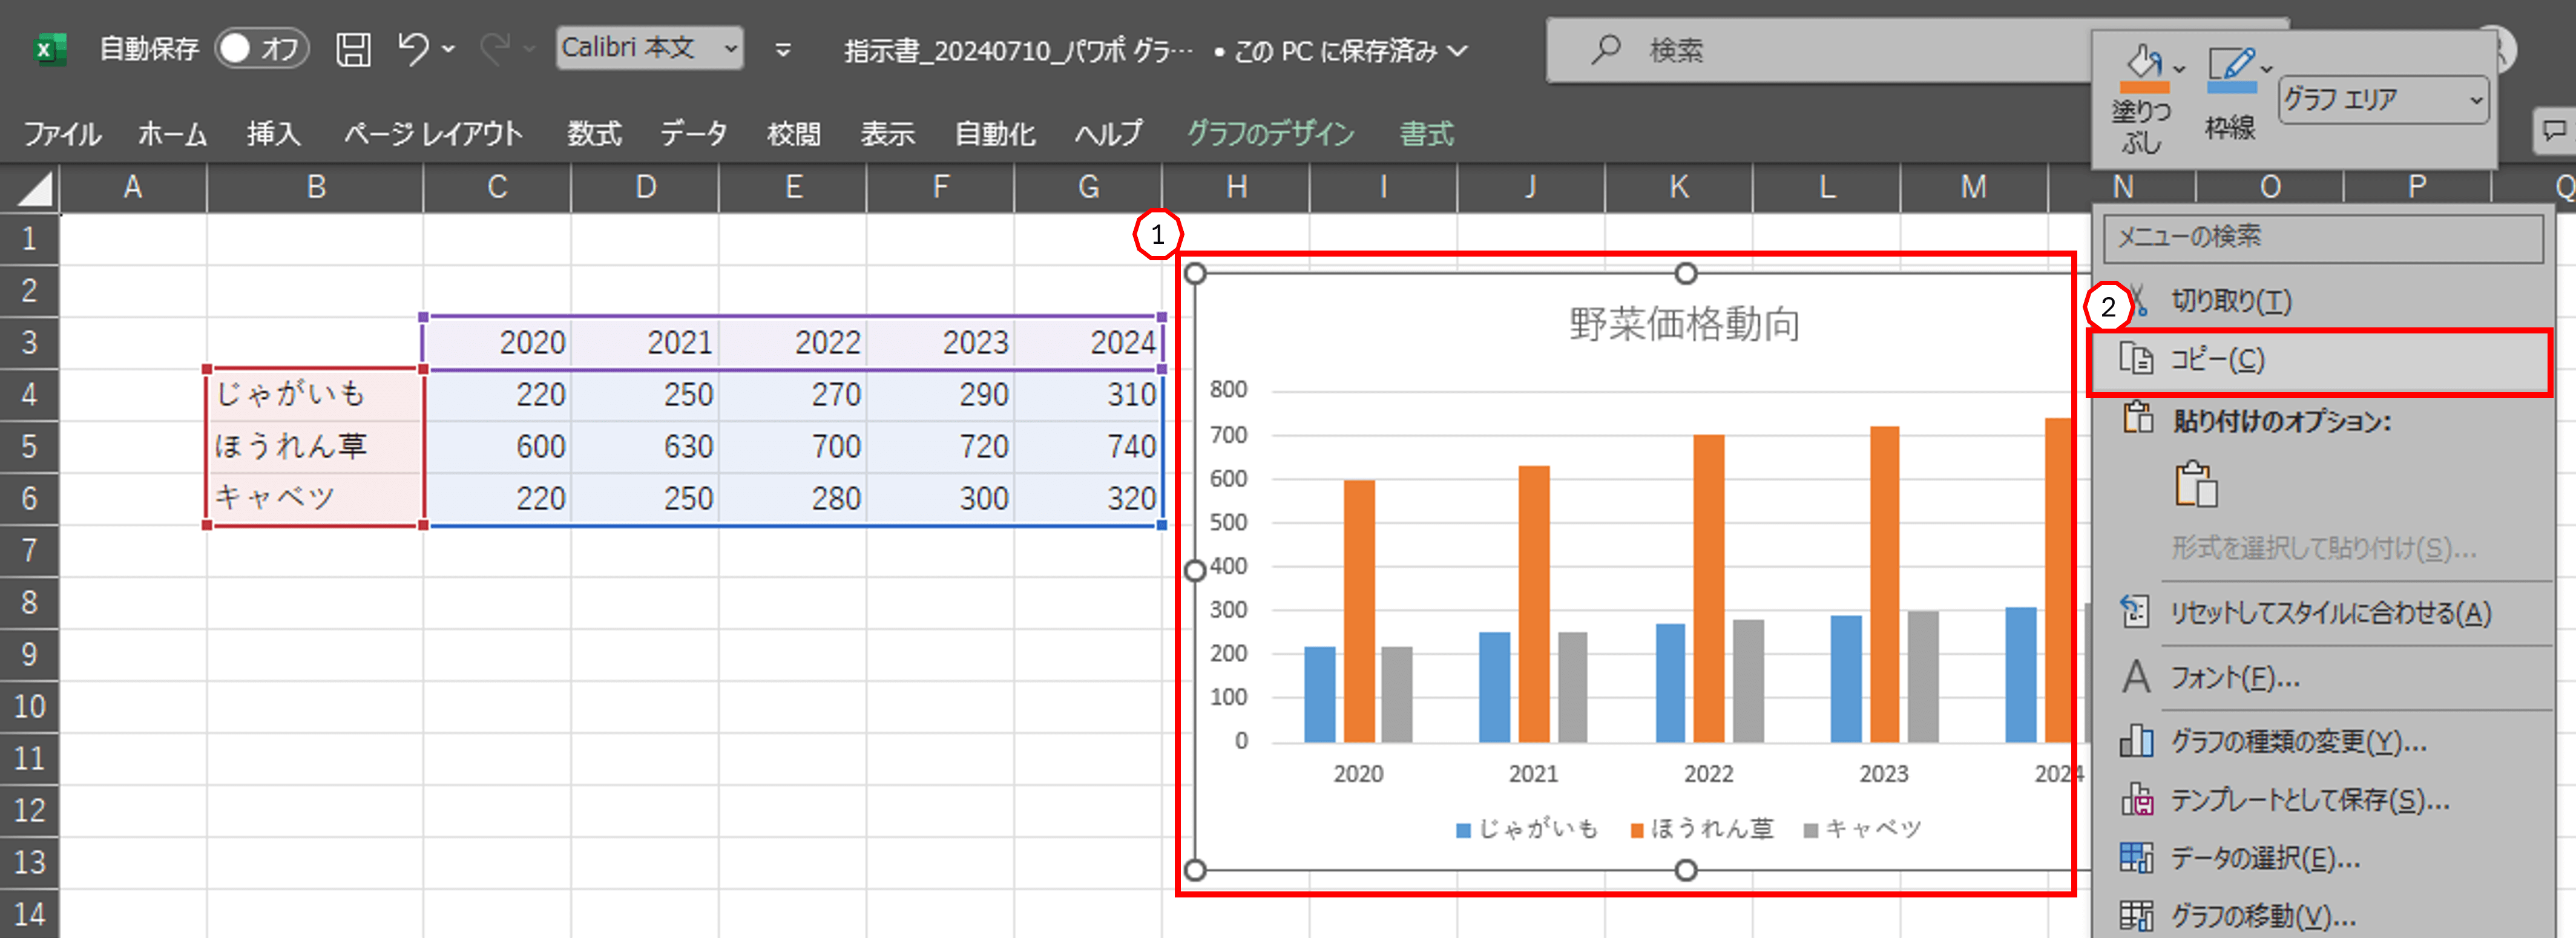Toggle the AutoSave switch (自動保存)
The image size is (2576, 938).
tap(261, 48)
